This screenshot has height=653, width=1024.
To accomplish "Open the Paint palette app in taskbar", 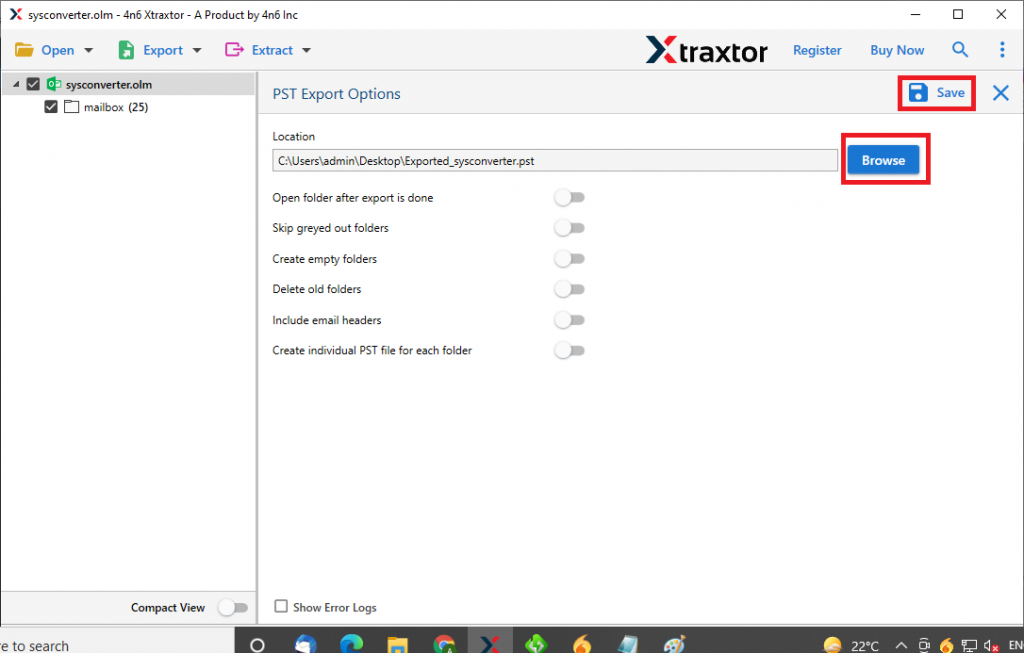I will pyautogui.click(x=674, y=644).
